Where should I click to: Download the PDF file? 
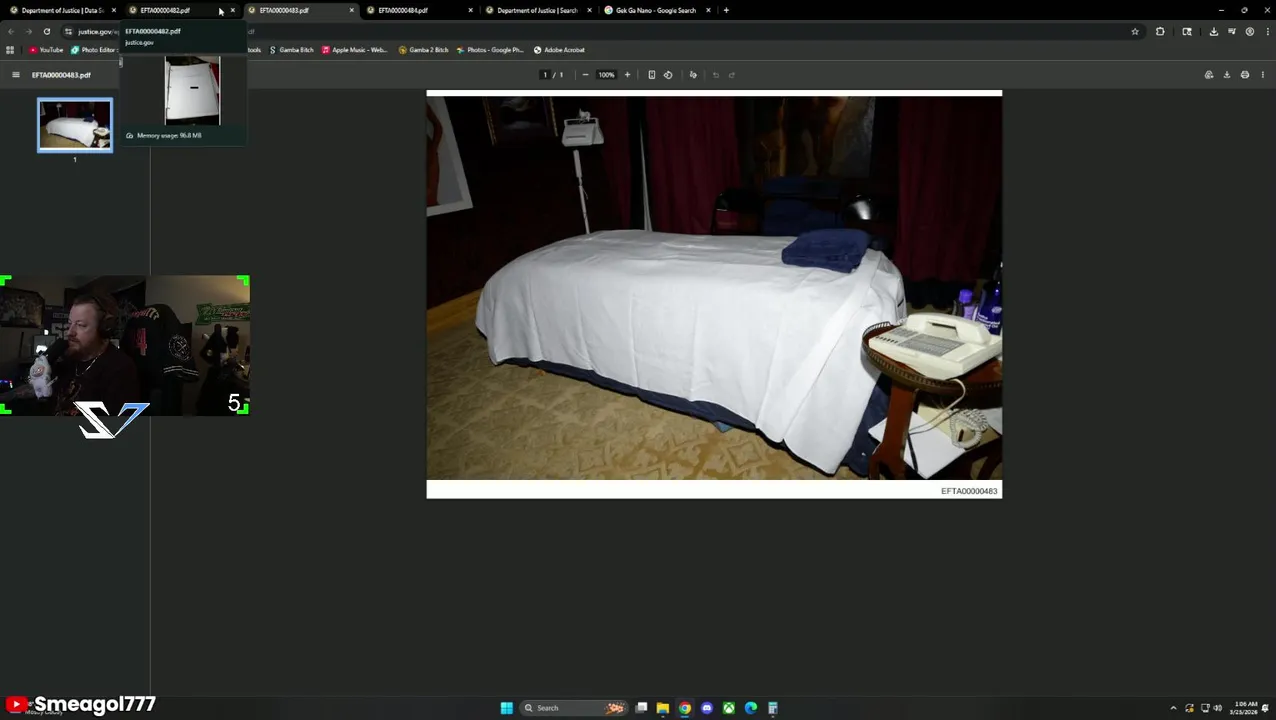(x=1227, y=75)
